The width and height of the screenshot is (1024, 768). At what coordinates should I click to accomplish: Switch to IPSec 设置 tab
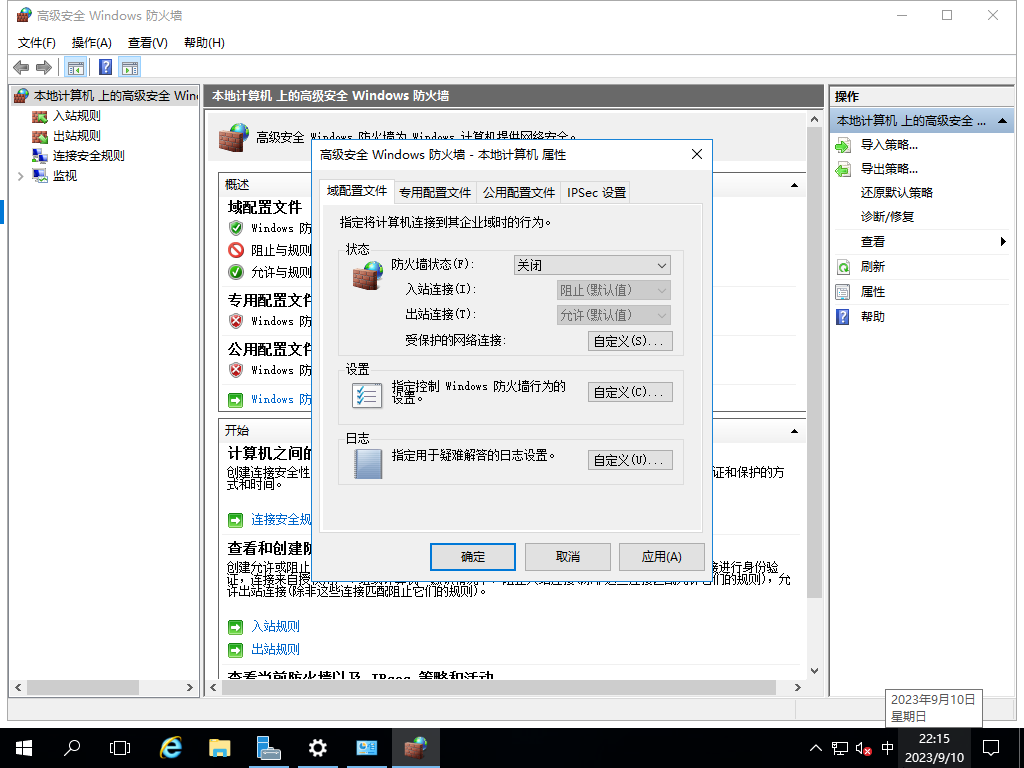point(596,193)
